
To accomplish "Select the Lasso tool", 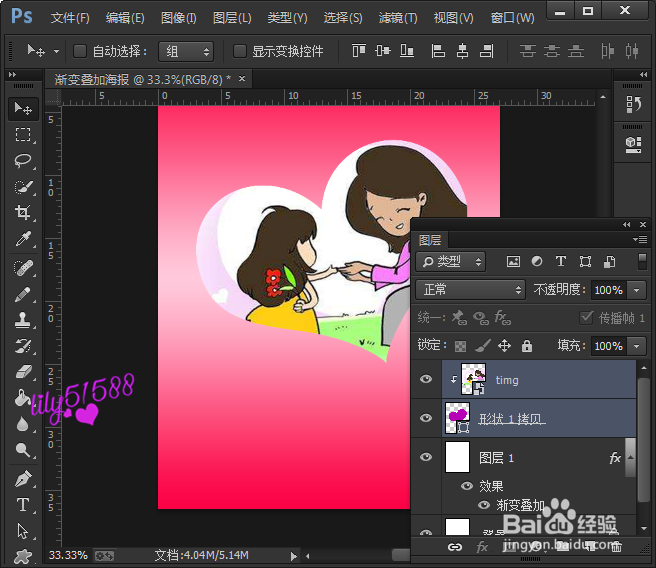I will tap(23, 161).
